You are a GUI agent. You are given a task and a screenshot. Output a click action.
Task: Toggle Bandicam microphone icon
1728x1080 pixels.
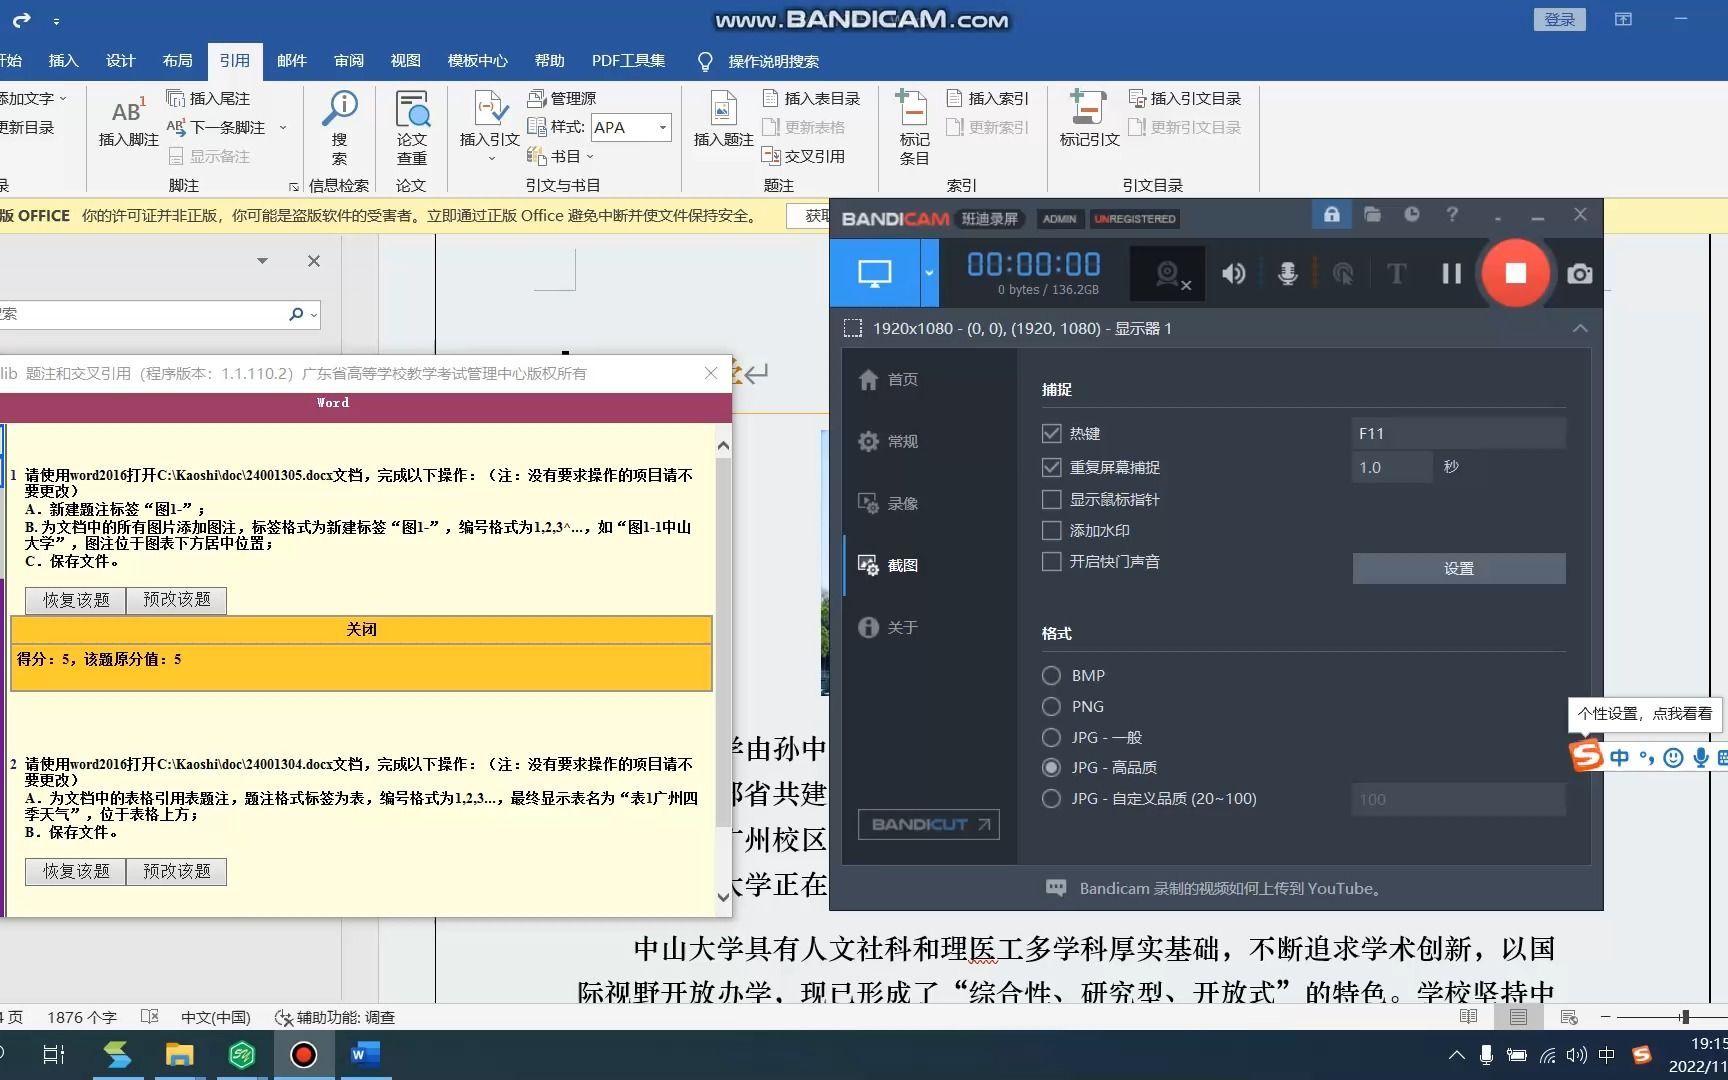click(x=1288, y=274)
